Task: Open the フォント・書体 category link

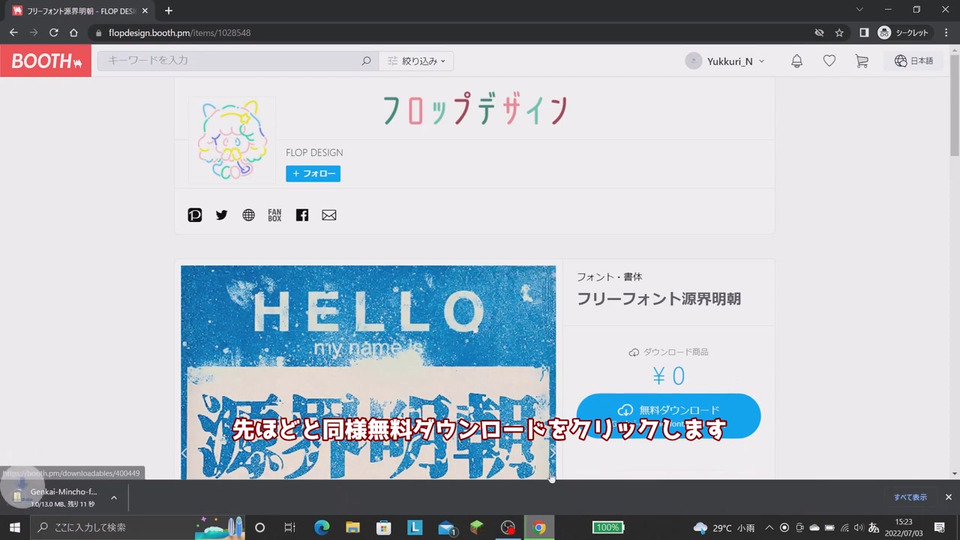Action: tap(609, 277)
